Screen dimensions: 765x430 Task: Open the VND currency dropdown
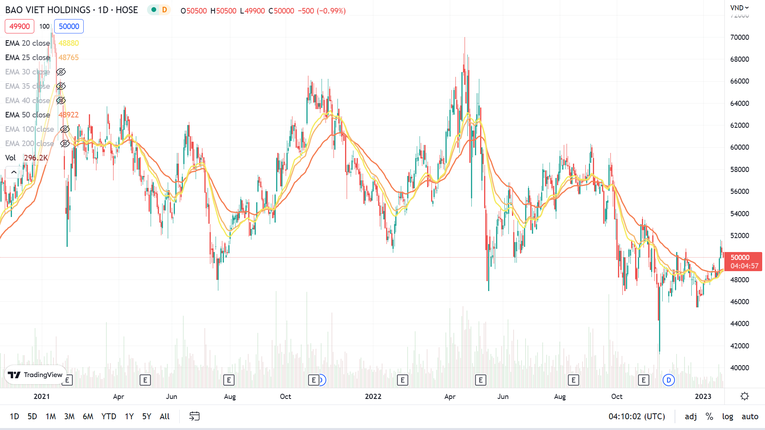pyautogui.click(x=739, y=8)
